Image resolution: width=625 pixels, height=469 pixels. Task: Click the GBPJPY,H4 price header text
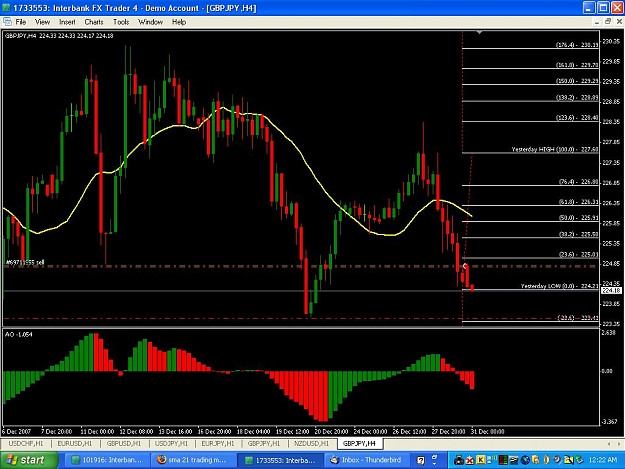pos(59,35)
